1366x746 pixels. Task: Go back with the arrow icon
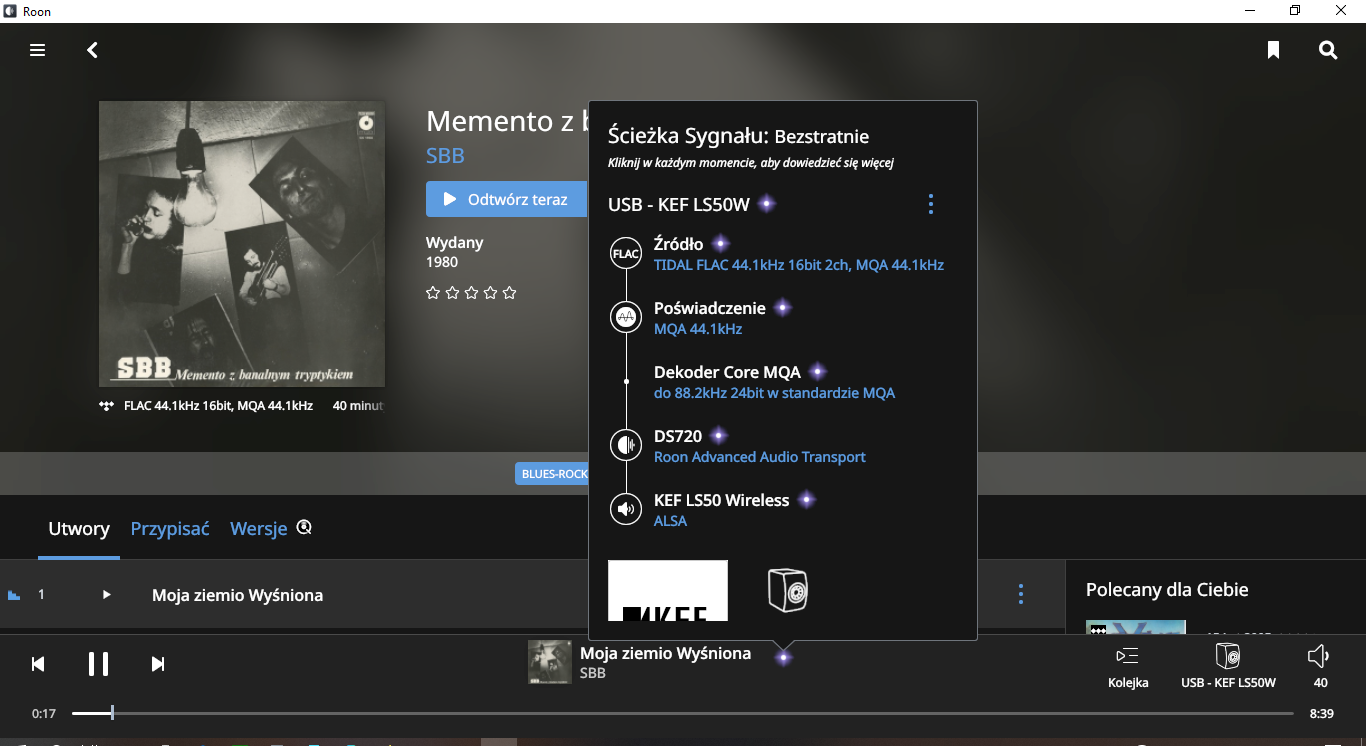(x=92, y=50)
